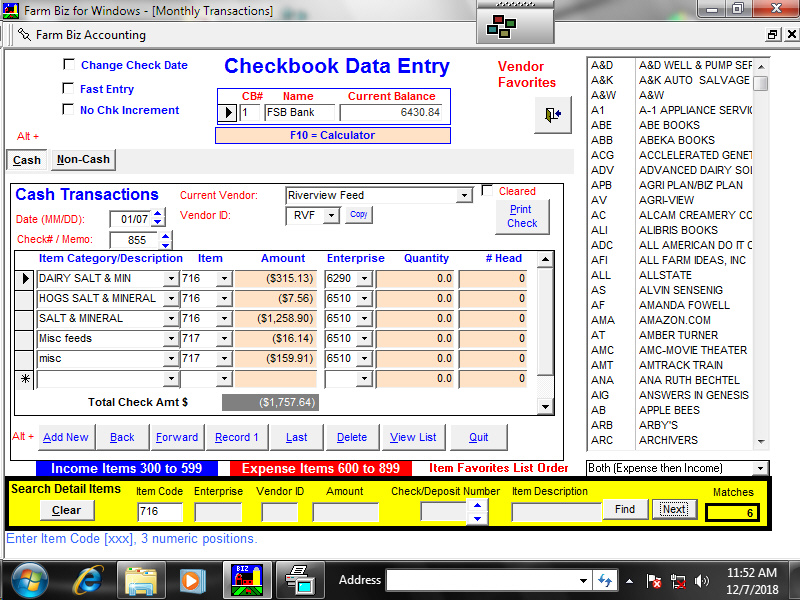Copy the vendor ID with the Copy button
800x600 pixels.
click(x=359, y=214)
